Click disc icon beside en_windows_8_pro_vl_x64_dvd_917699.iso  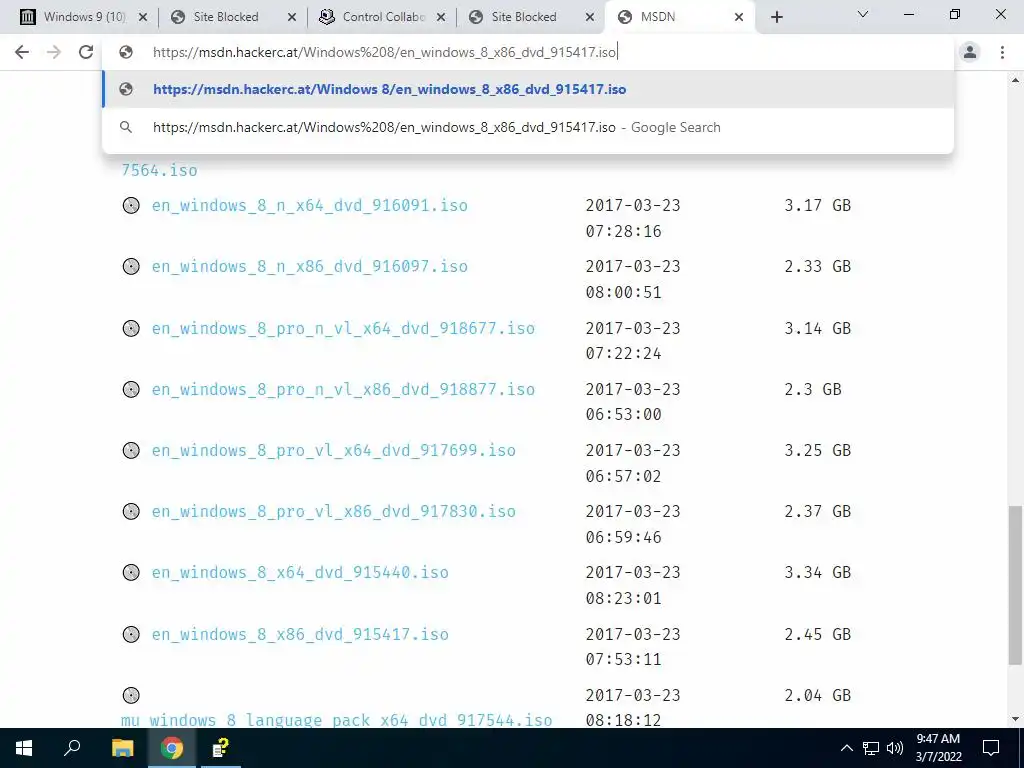131,451
